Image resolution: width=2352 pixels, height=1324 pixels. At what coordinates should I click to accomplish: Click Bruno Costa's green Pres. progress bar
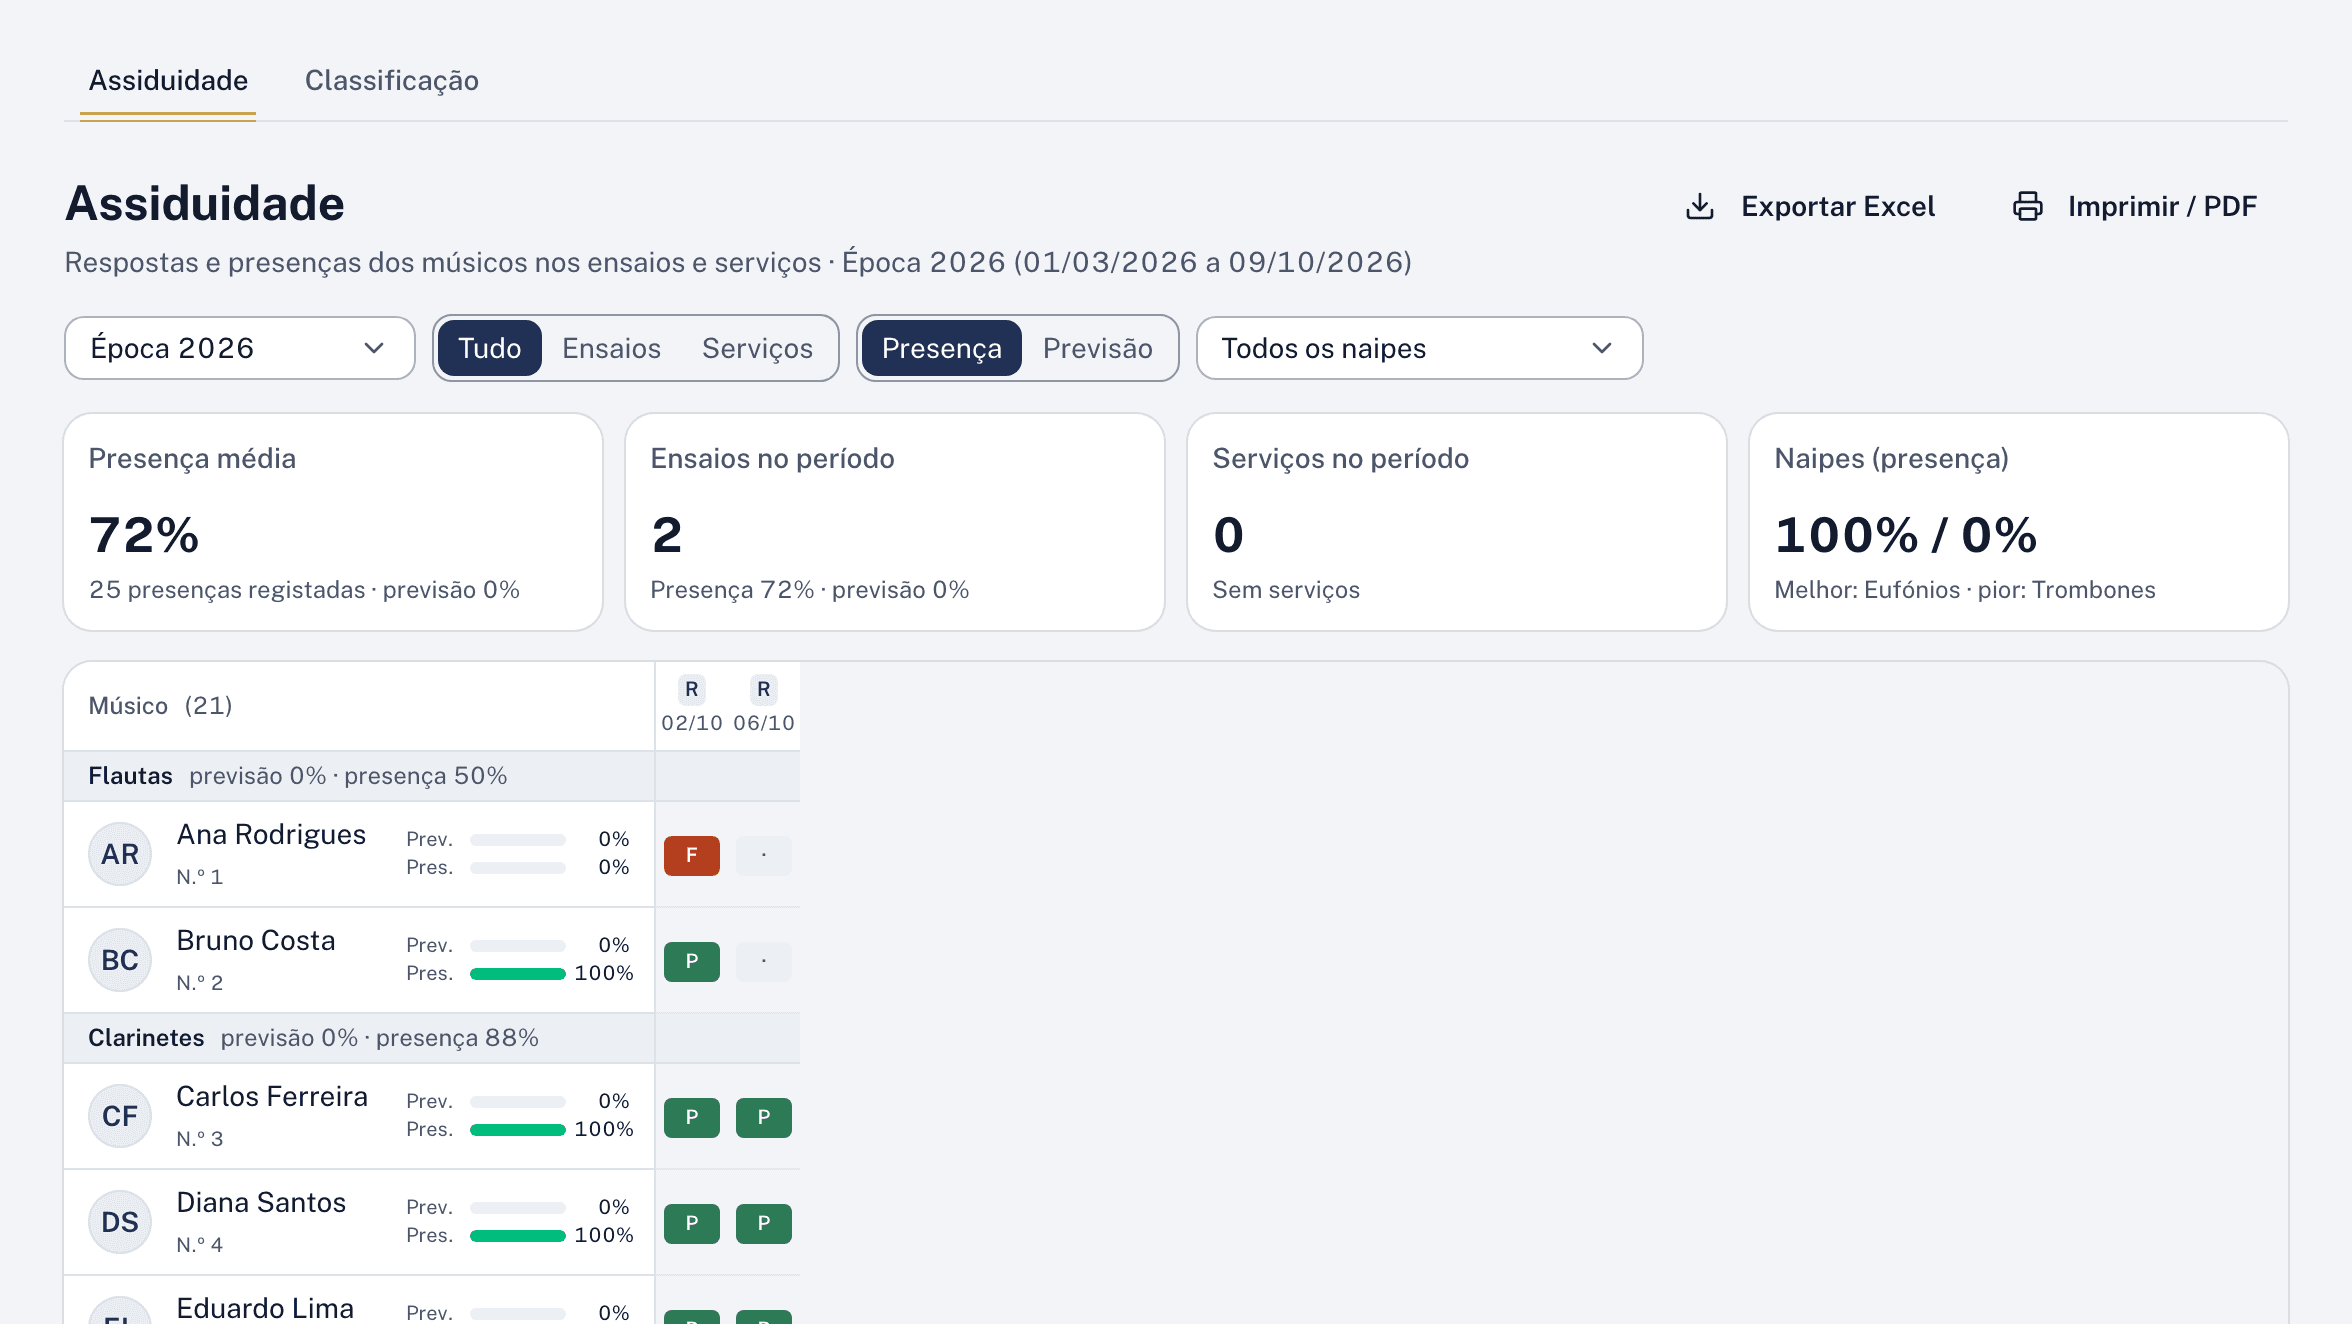(518, 974)
